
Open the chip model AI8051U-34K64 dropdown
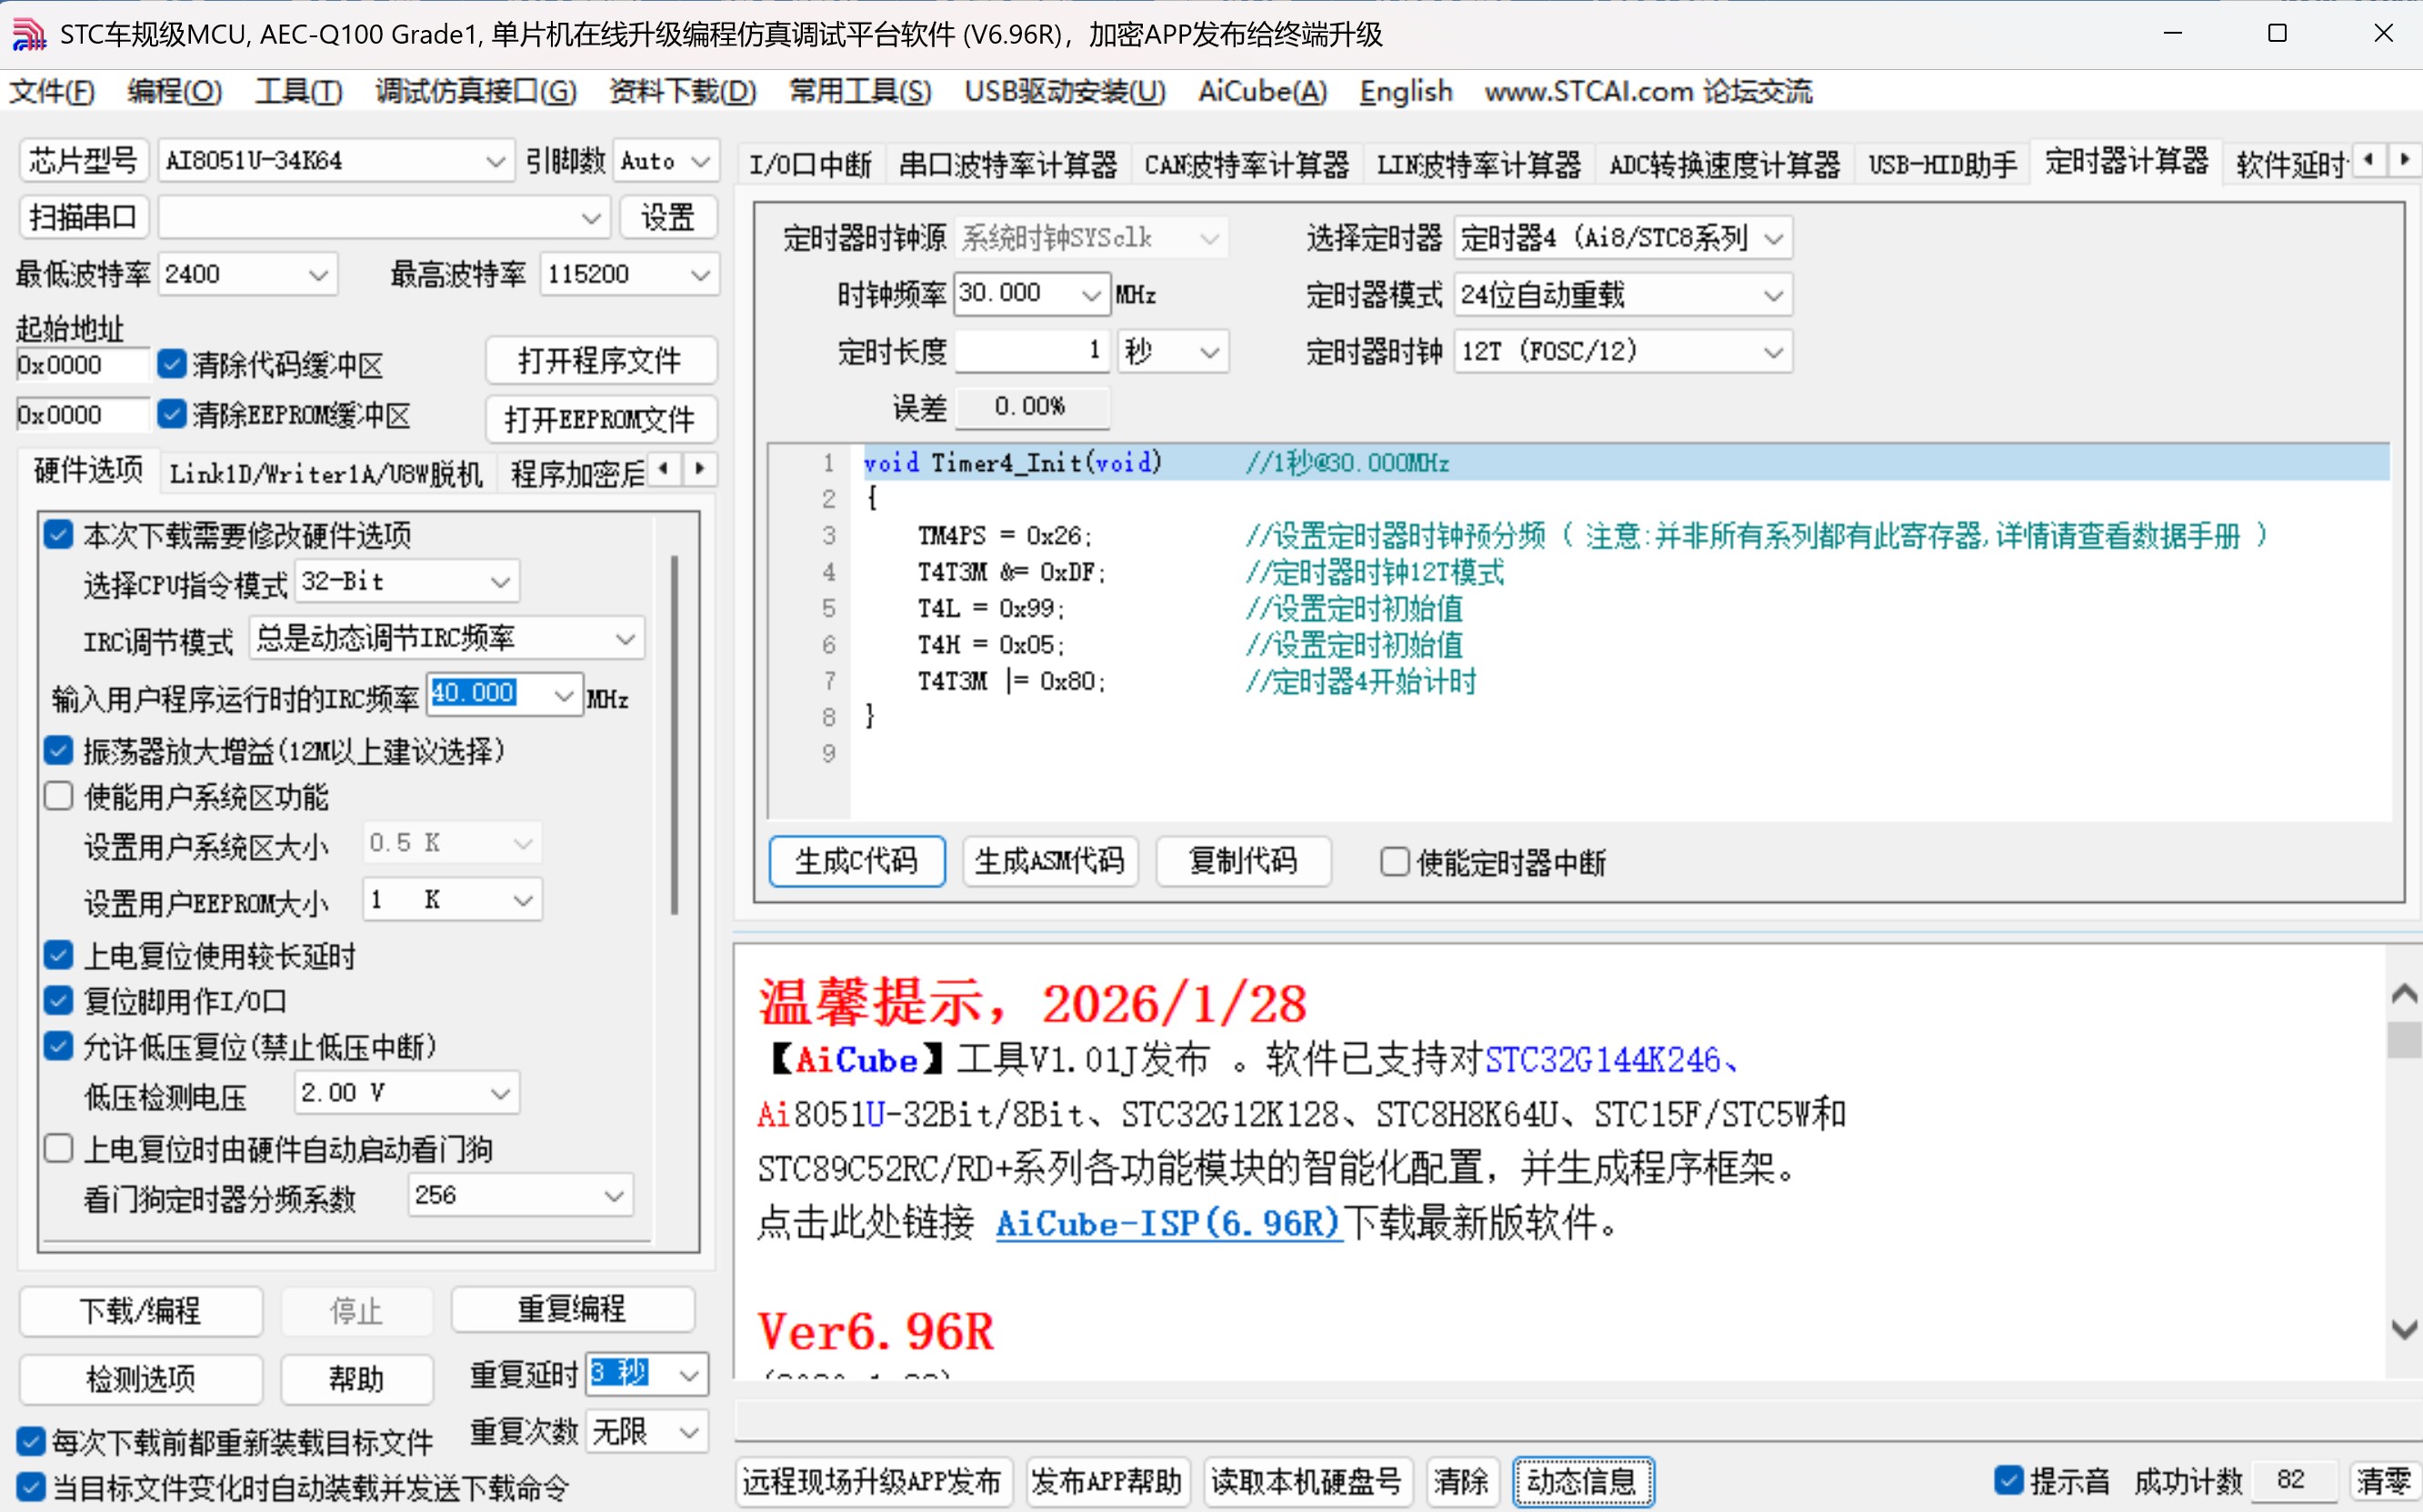point(495,160)
